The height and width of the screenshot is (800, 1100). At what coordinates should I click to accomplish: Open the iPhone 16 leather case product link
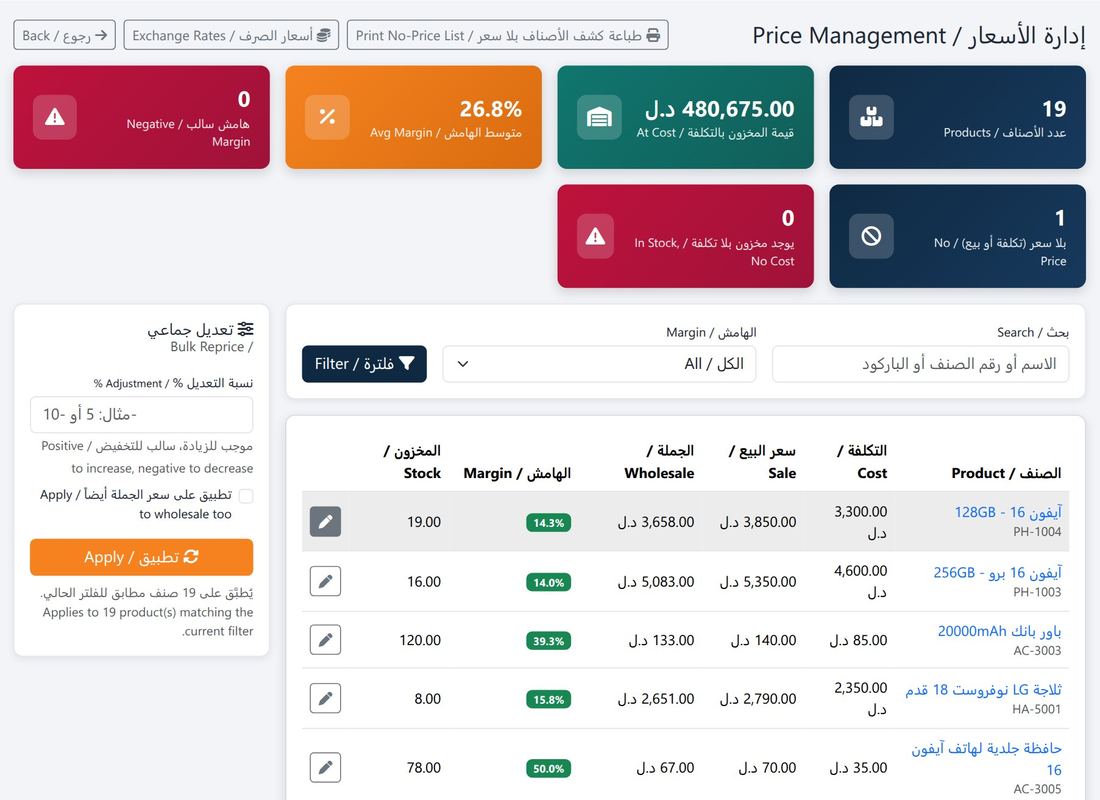[x=986, y=759]
